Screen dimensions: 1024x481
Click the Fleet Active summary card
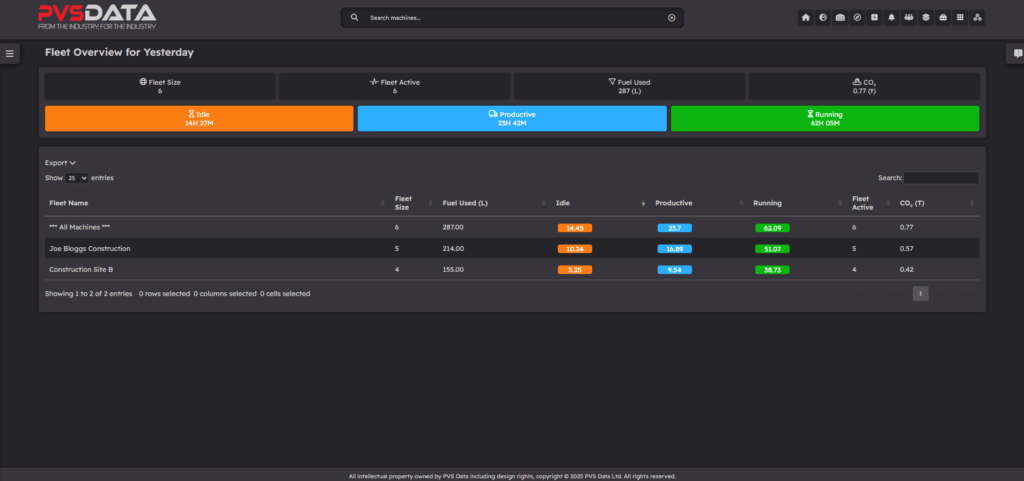tap(394, 86)
